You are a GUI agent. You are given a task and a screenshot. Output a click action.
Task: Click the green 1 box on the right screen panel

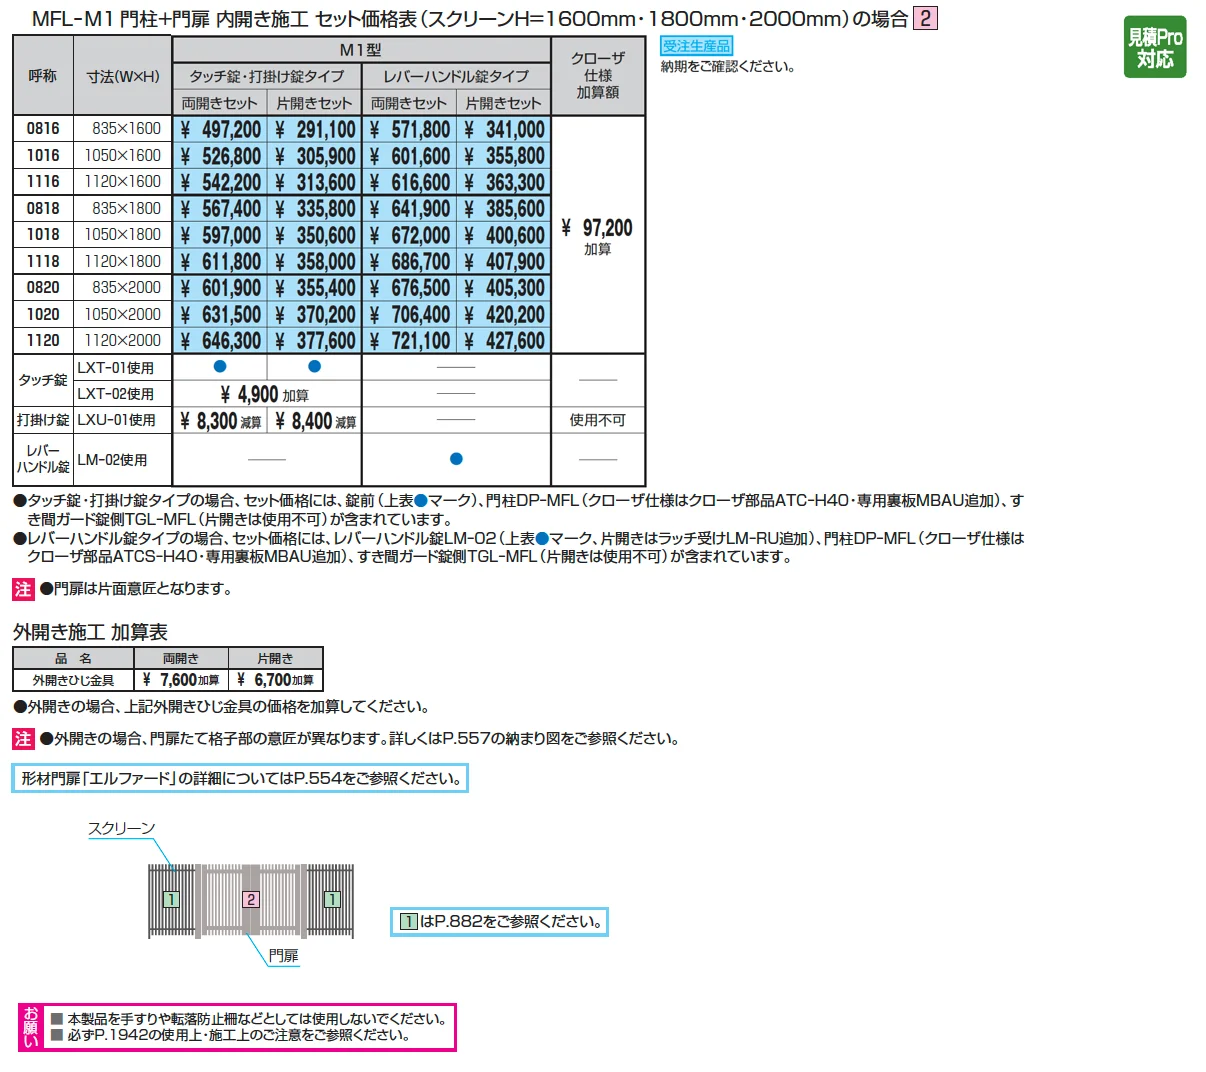(332, 899)
